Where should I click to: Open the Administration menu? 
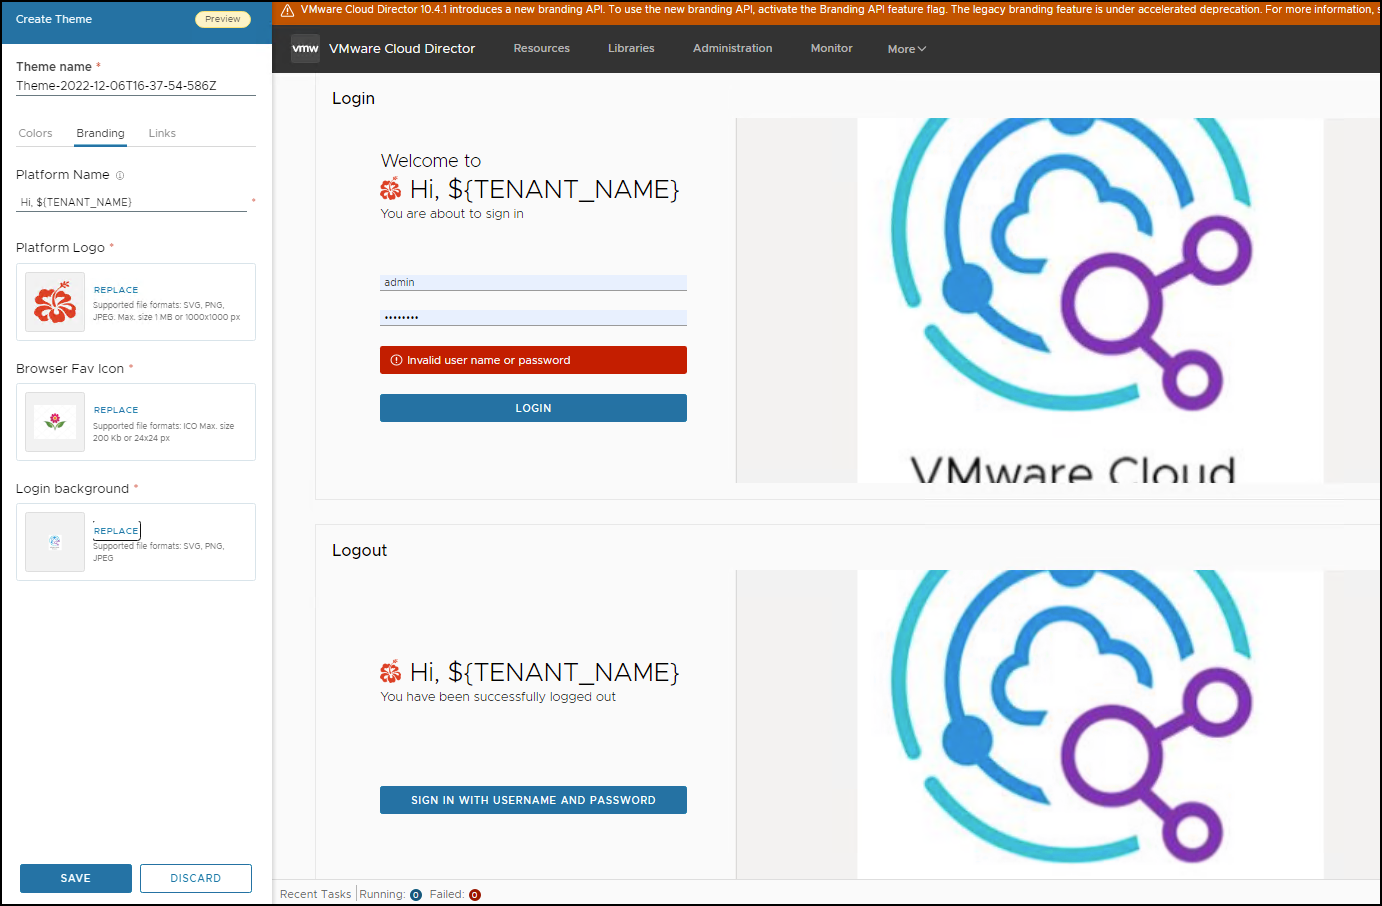coord(733,48)
